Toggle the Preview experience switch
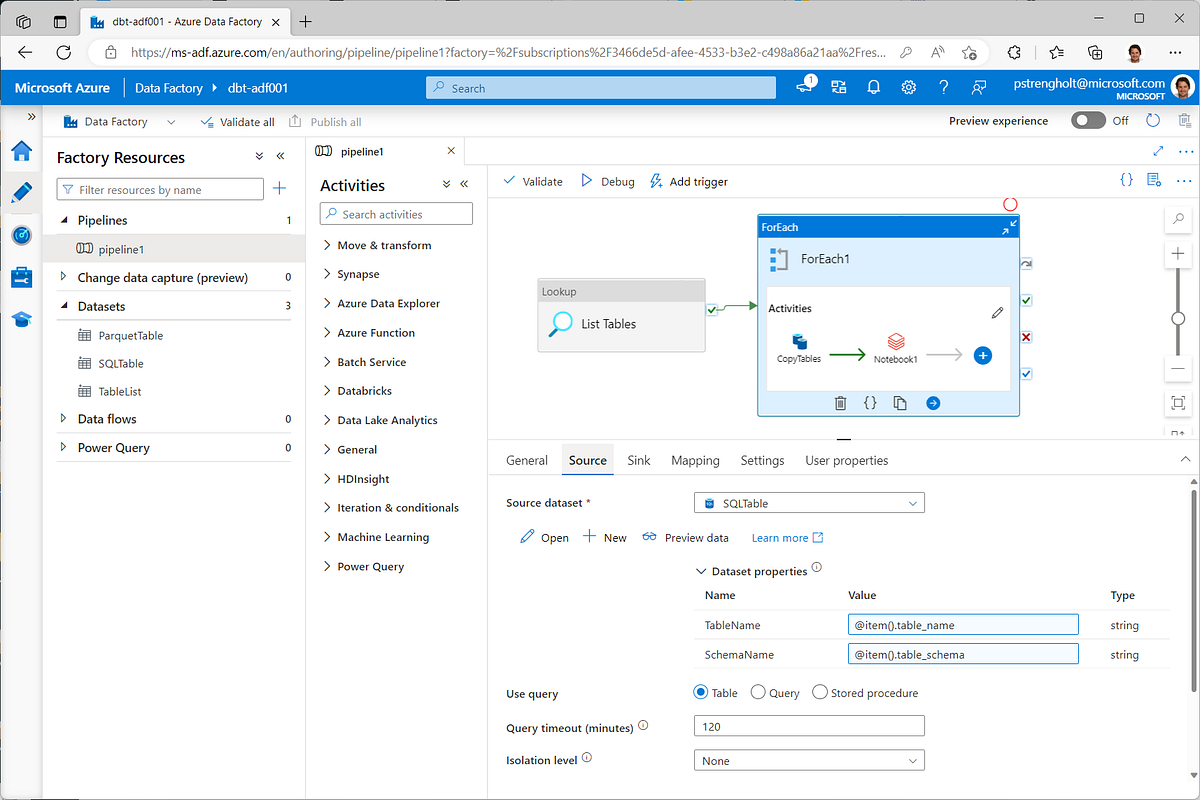Viewport: 1200px width, 800px height. coord(1087,119)
